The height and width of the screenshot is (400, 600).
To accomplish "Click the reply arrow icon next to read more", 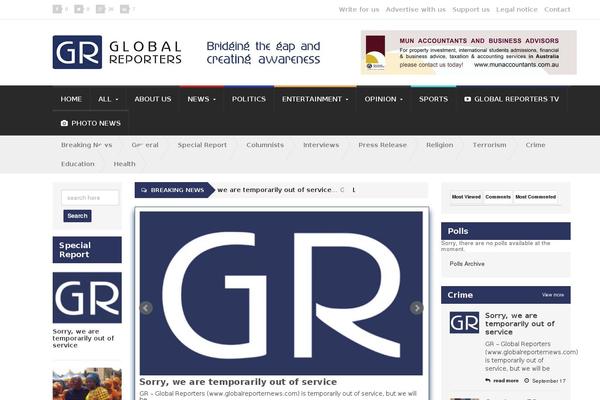I will 488,380.
